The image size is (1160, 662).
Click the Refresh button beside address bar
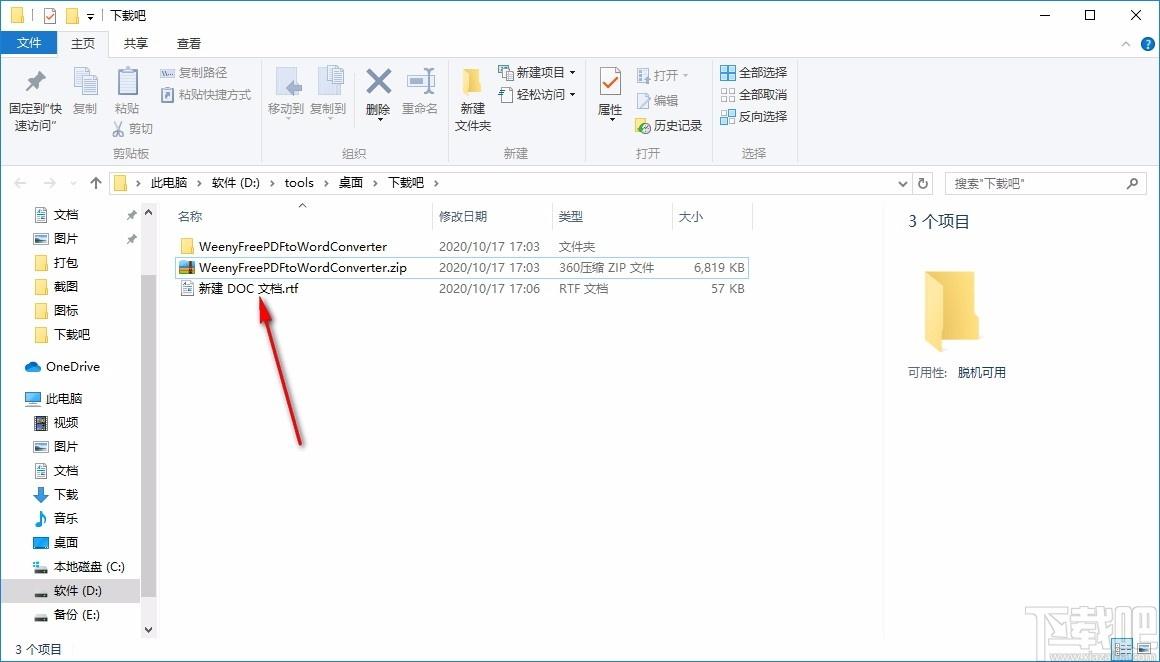point(923,183)
